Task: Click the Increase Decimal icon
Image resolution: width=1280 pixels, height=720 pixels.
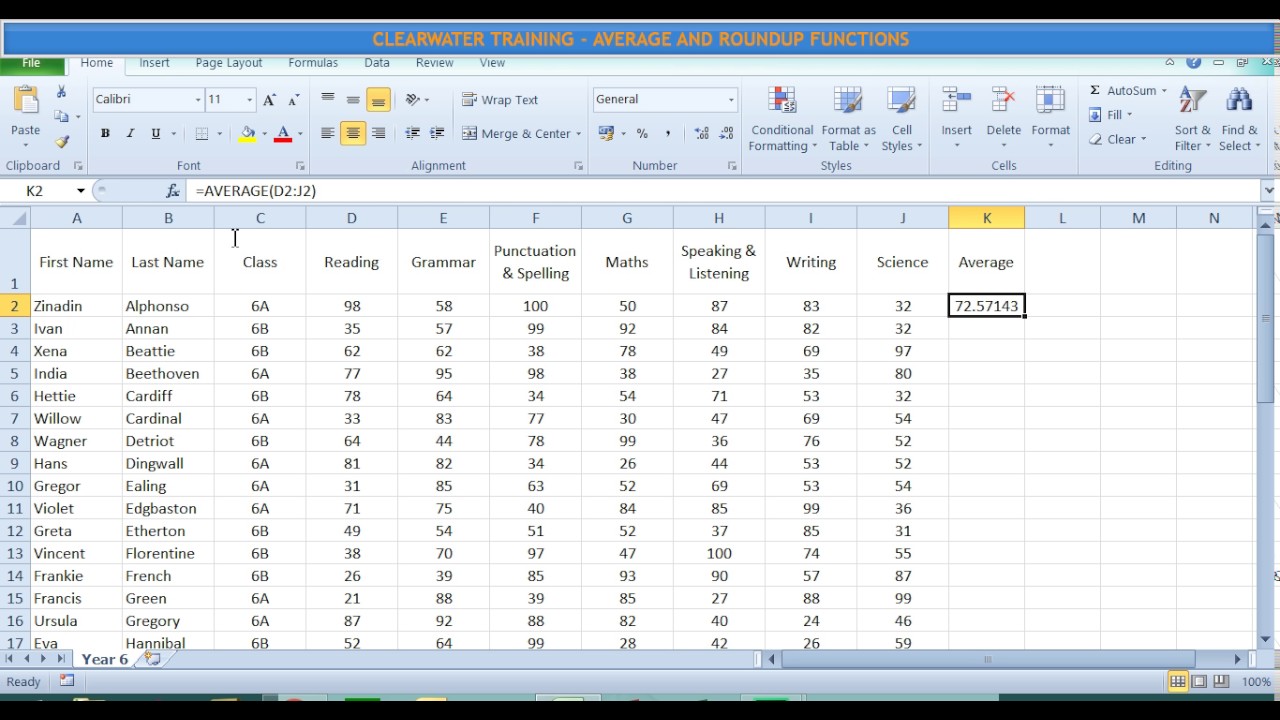Action: click(x=701, y=133)
